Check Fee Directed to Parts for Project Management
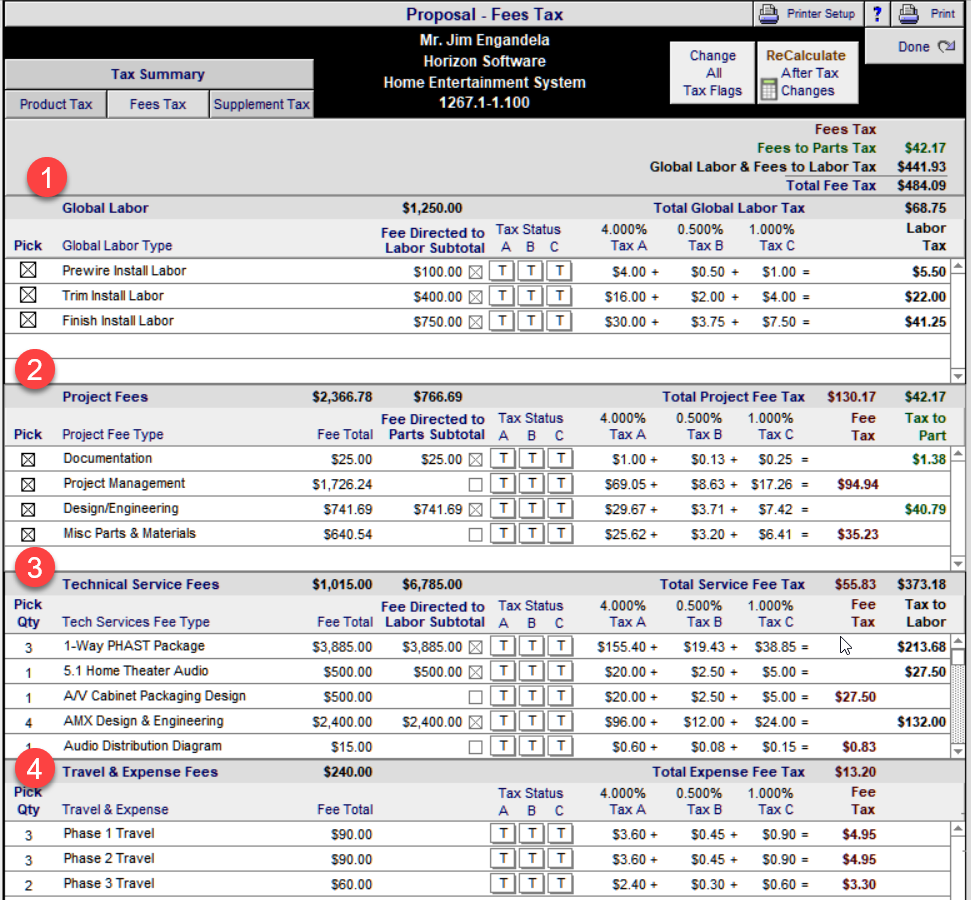This screenshot has height=900, width=971. (x=476, y=484)
